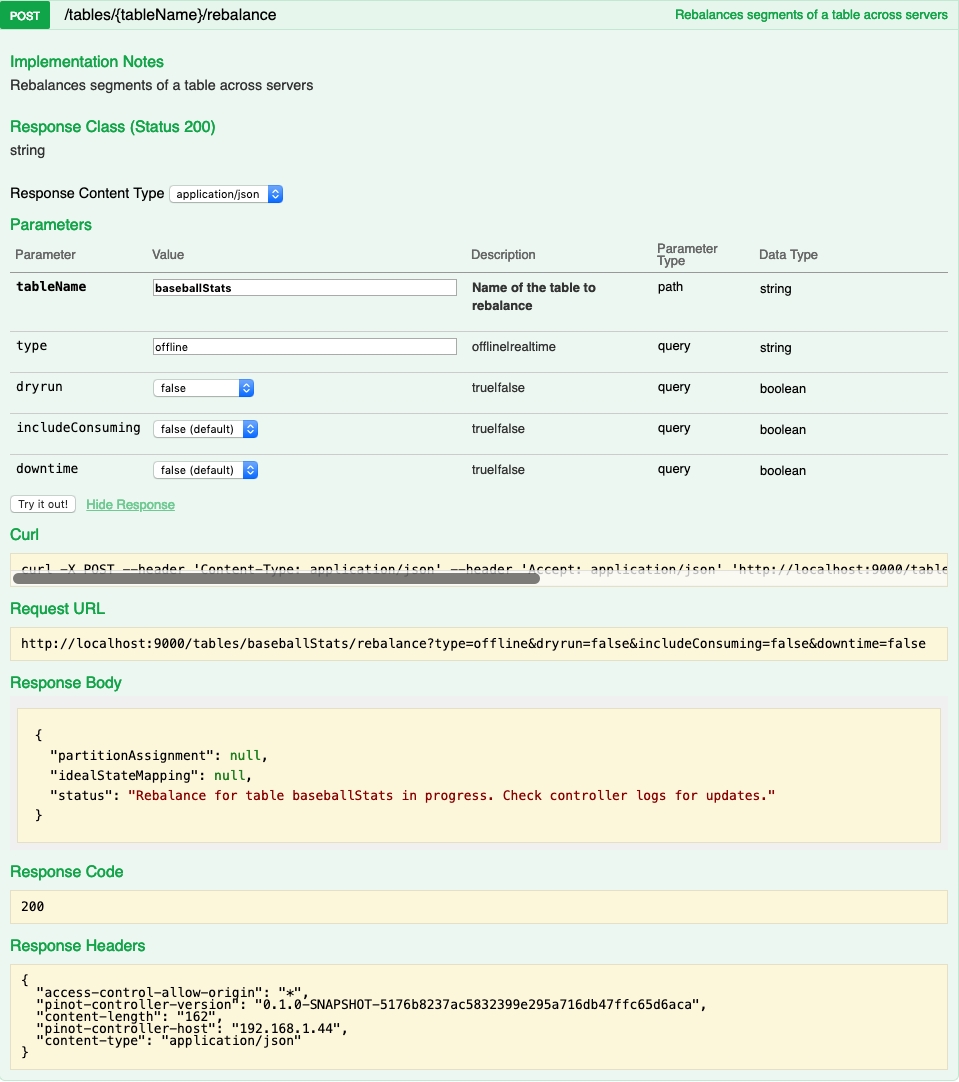959x1082 pixels.
Task: Open the dryrun value dropdown
Action: [x=203, y=388]
